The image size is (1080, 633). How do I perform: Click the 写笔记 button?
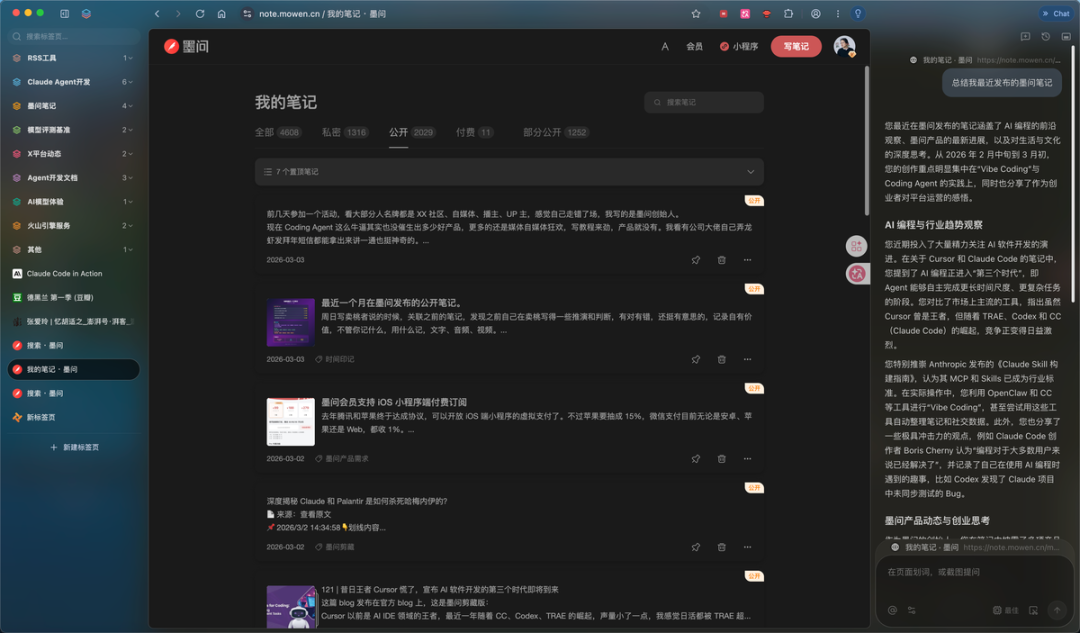tap(795, 46)
